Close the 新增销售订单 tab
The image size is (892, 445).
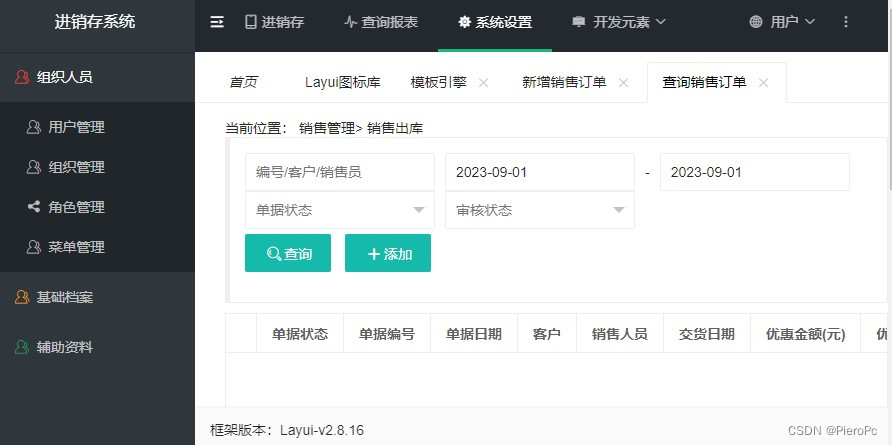(x=623, y=83)
